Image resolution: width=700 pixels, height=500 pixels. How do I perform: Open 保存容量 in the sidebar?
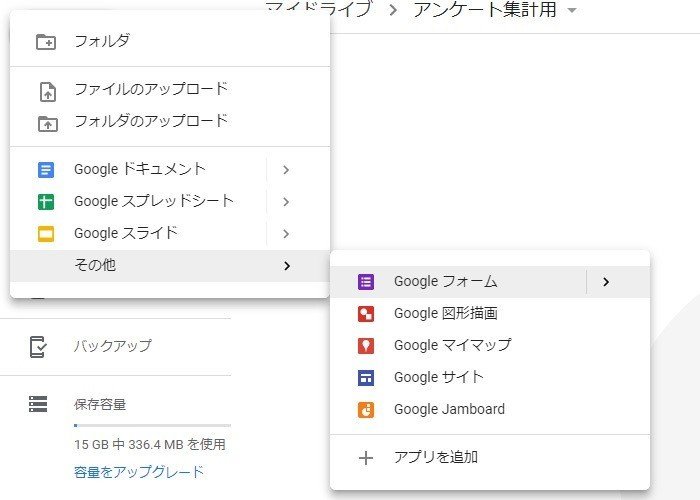click(x=100, y=404)
